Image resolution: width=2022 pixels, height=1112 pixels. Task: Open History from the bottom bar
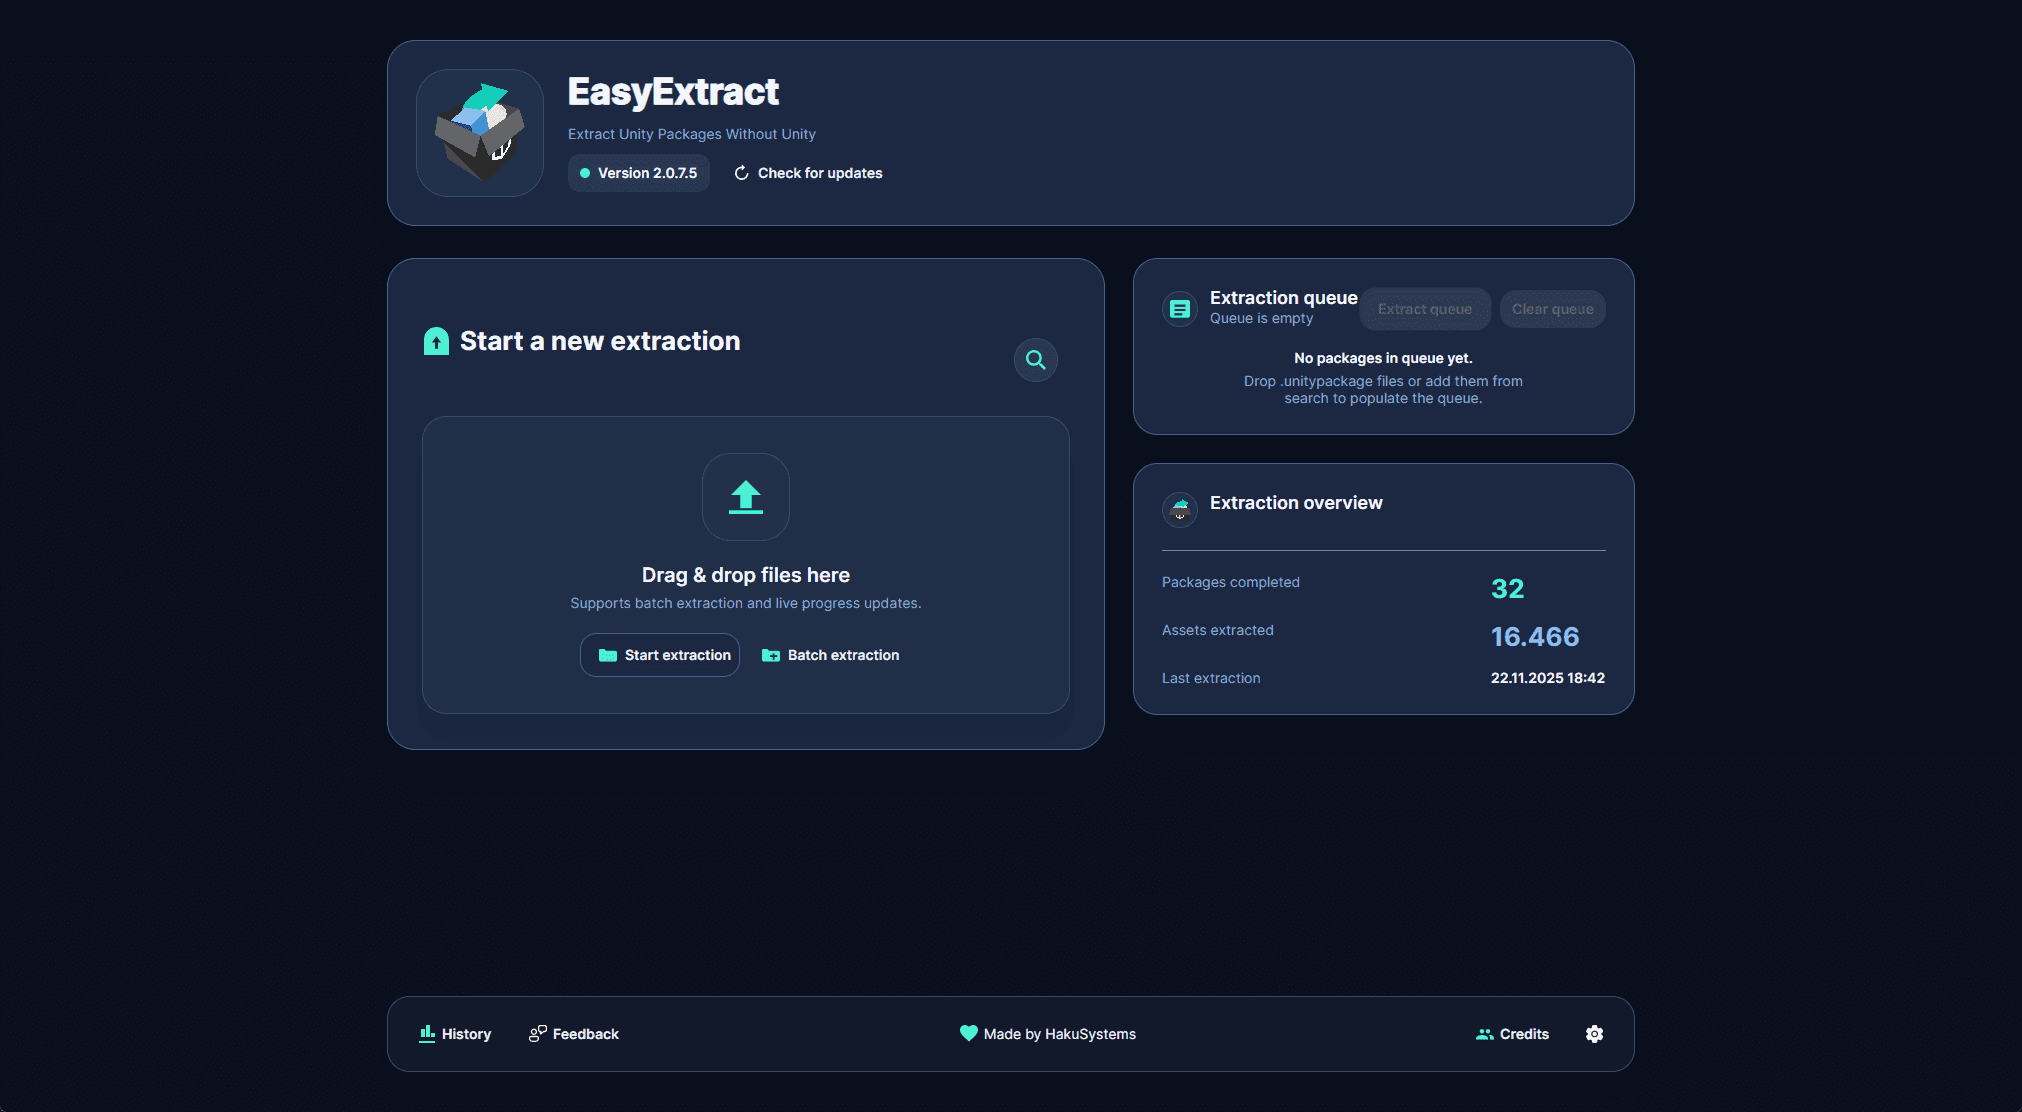pyautogui.click(x=455, y=1034)
